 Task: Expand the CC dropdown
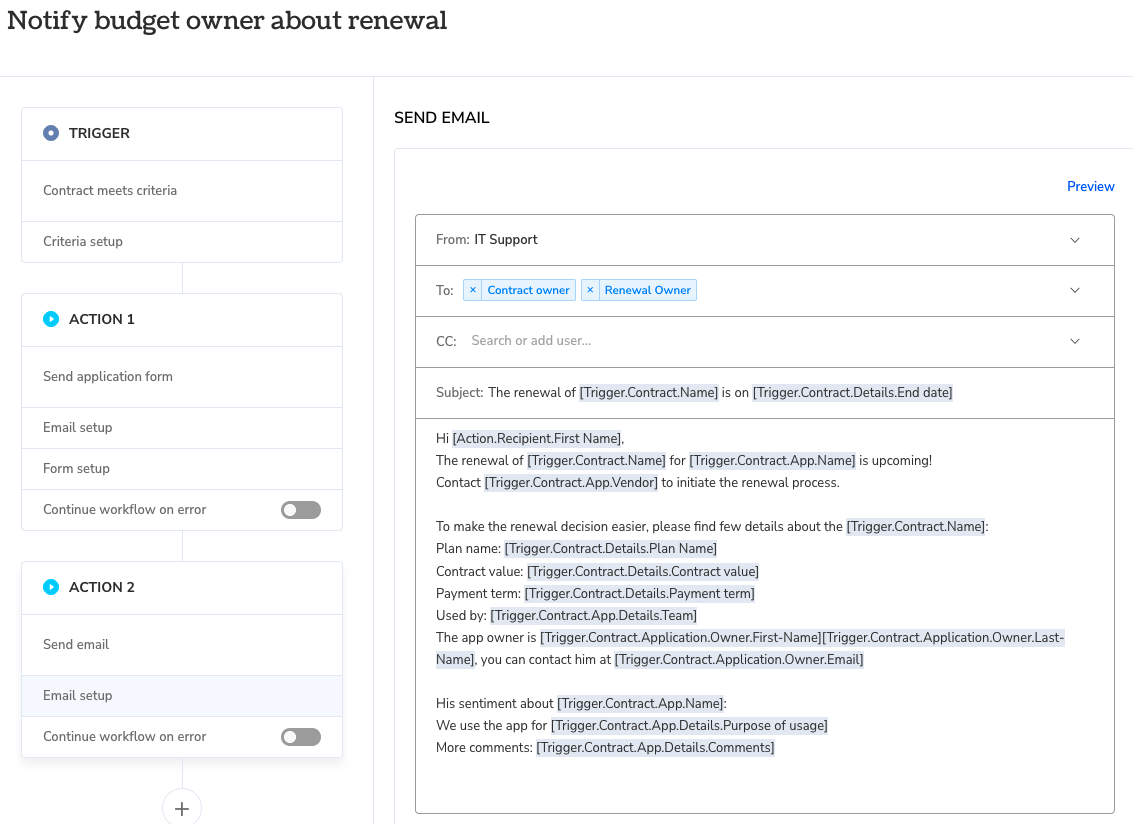tap(1074, 341)
